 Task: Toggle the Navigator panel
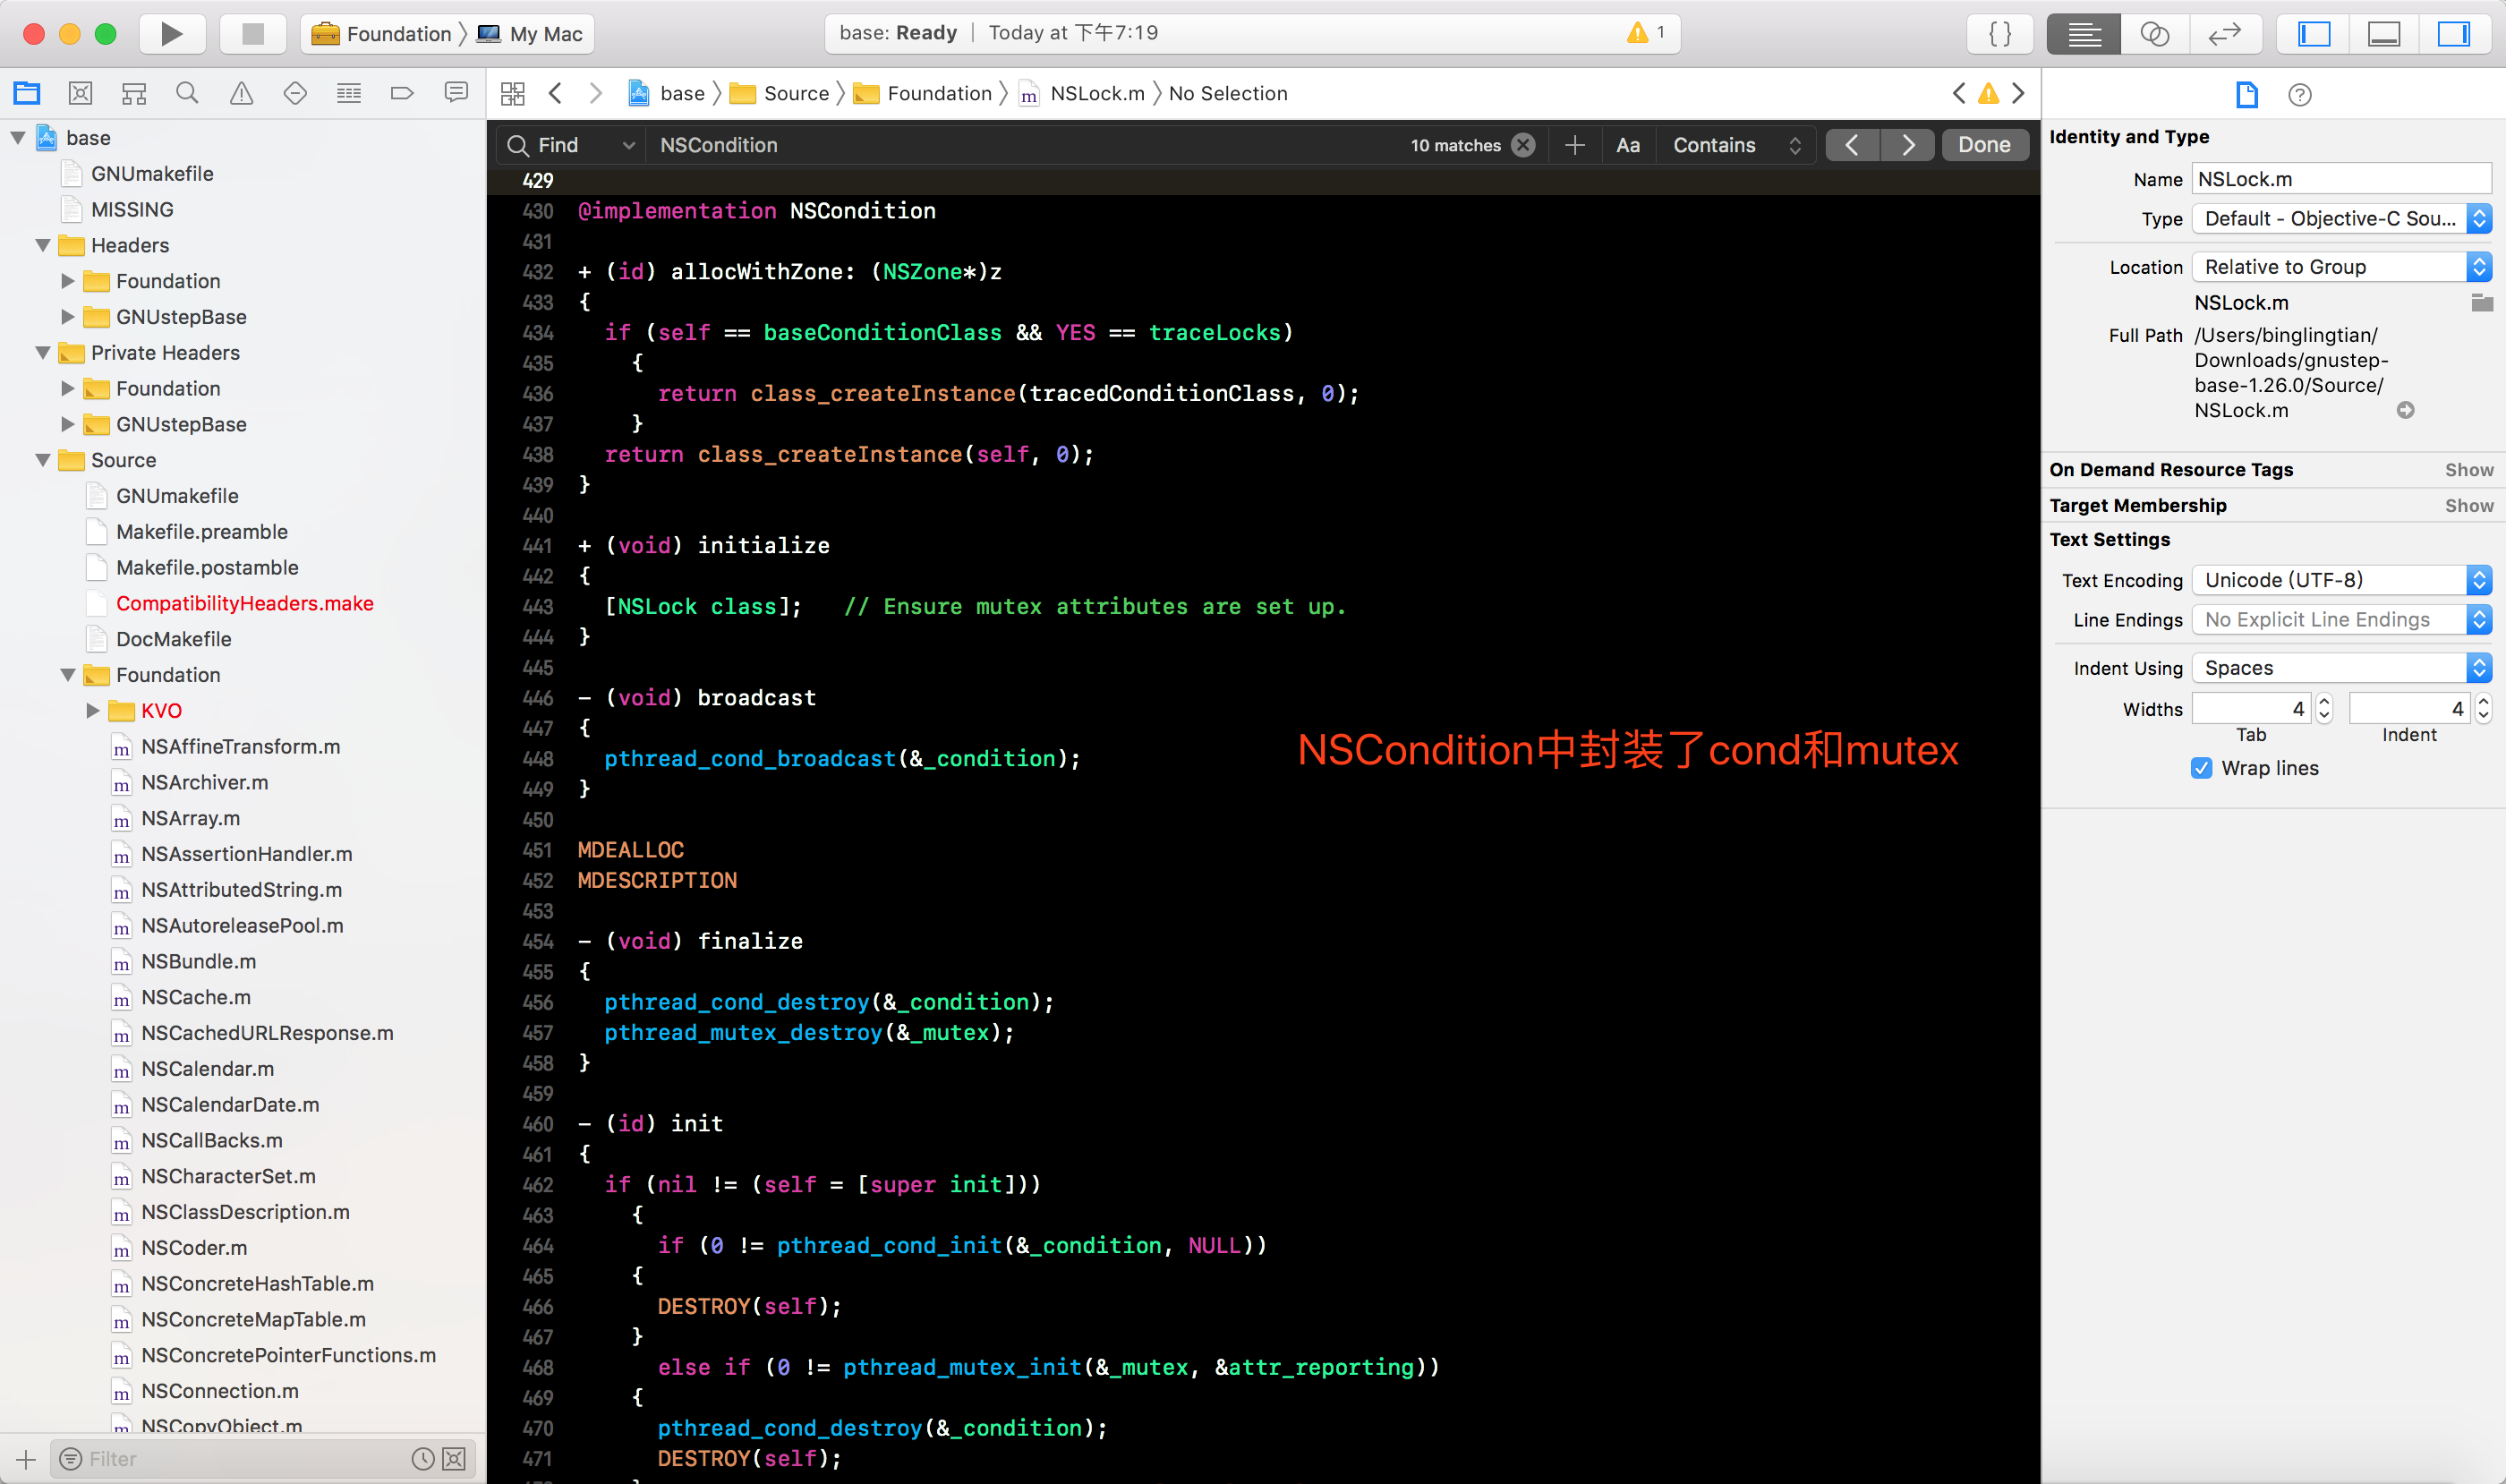click(x=2314, y=34)
